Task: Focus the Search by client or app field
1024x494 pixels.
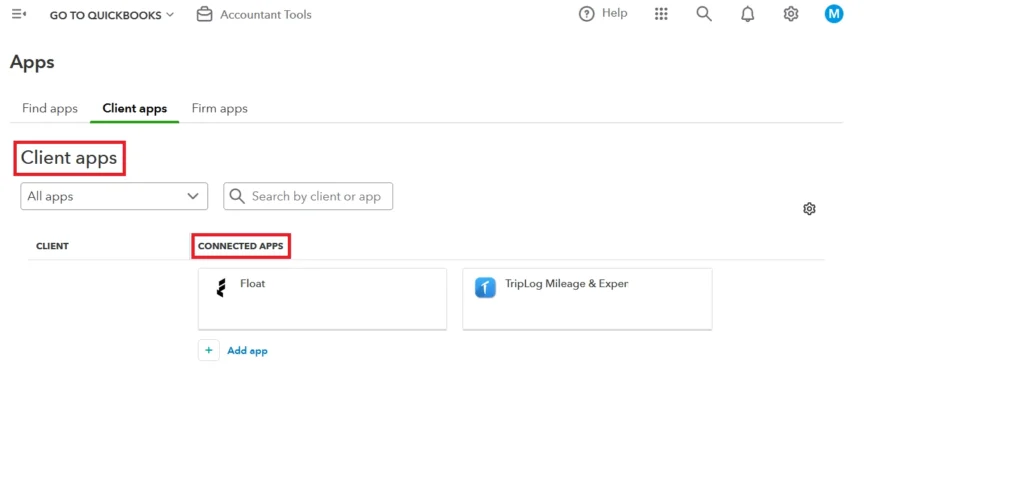Action: (315, 196)
